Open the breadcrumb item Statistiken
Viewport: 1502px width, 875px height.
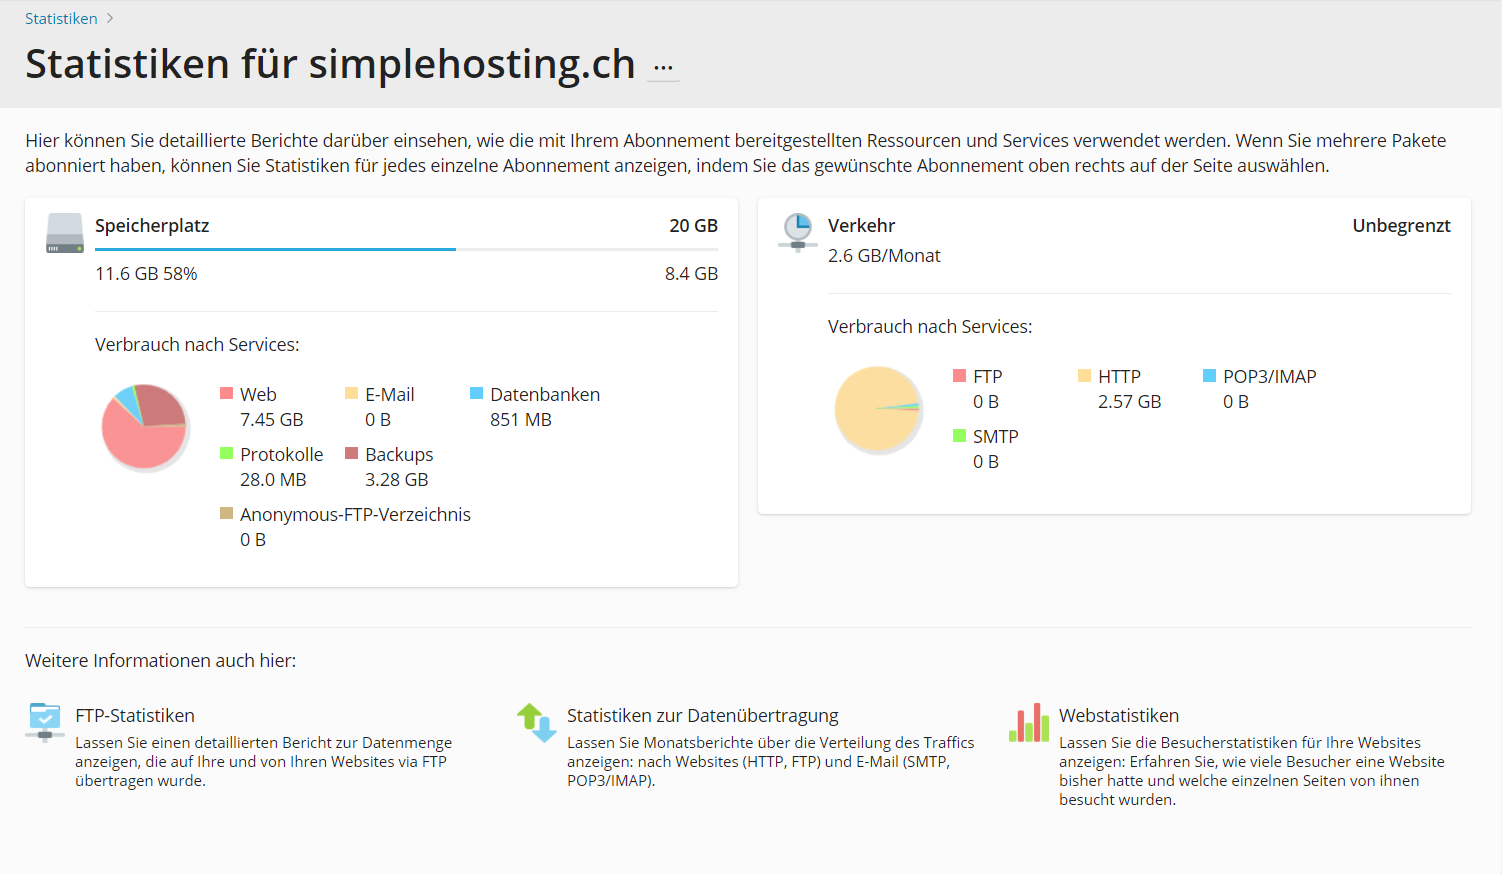[61, 18]
